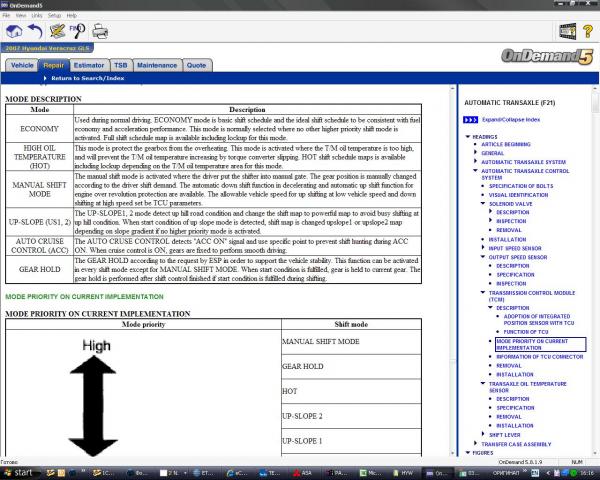600x480 pixels.
Task: Expand the SHIFT LEVER node
Action: coord(483,434)
